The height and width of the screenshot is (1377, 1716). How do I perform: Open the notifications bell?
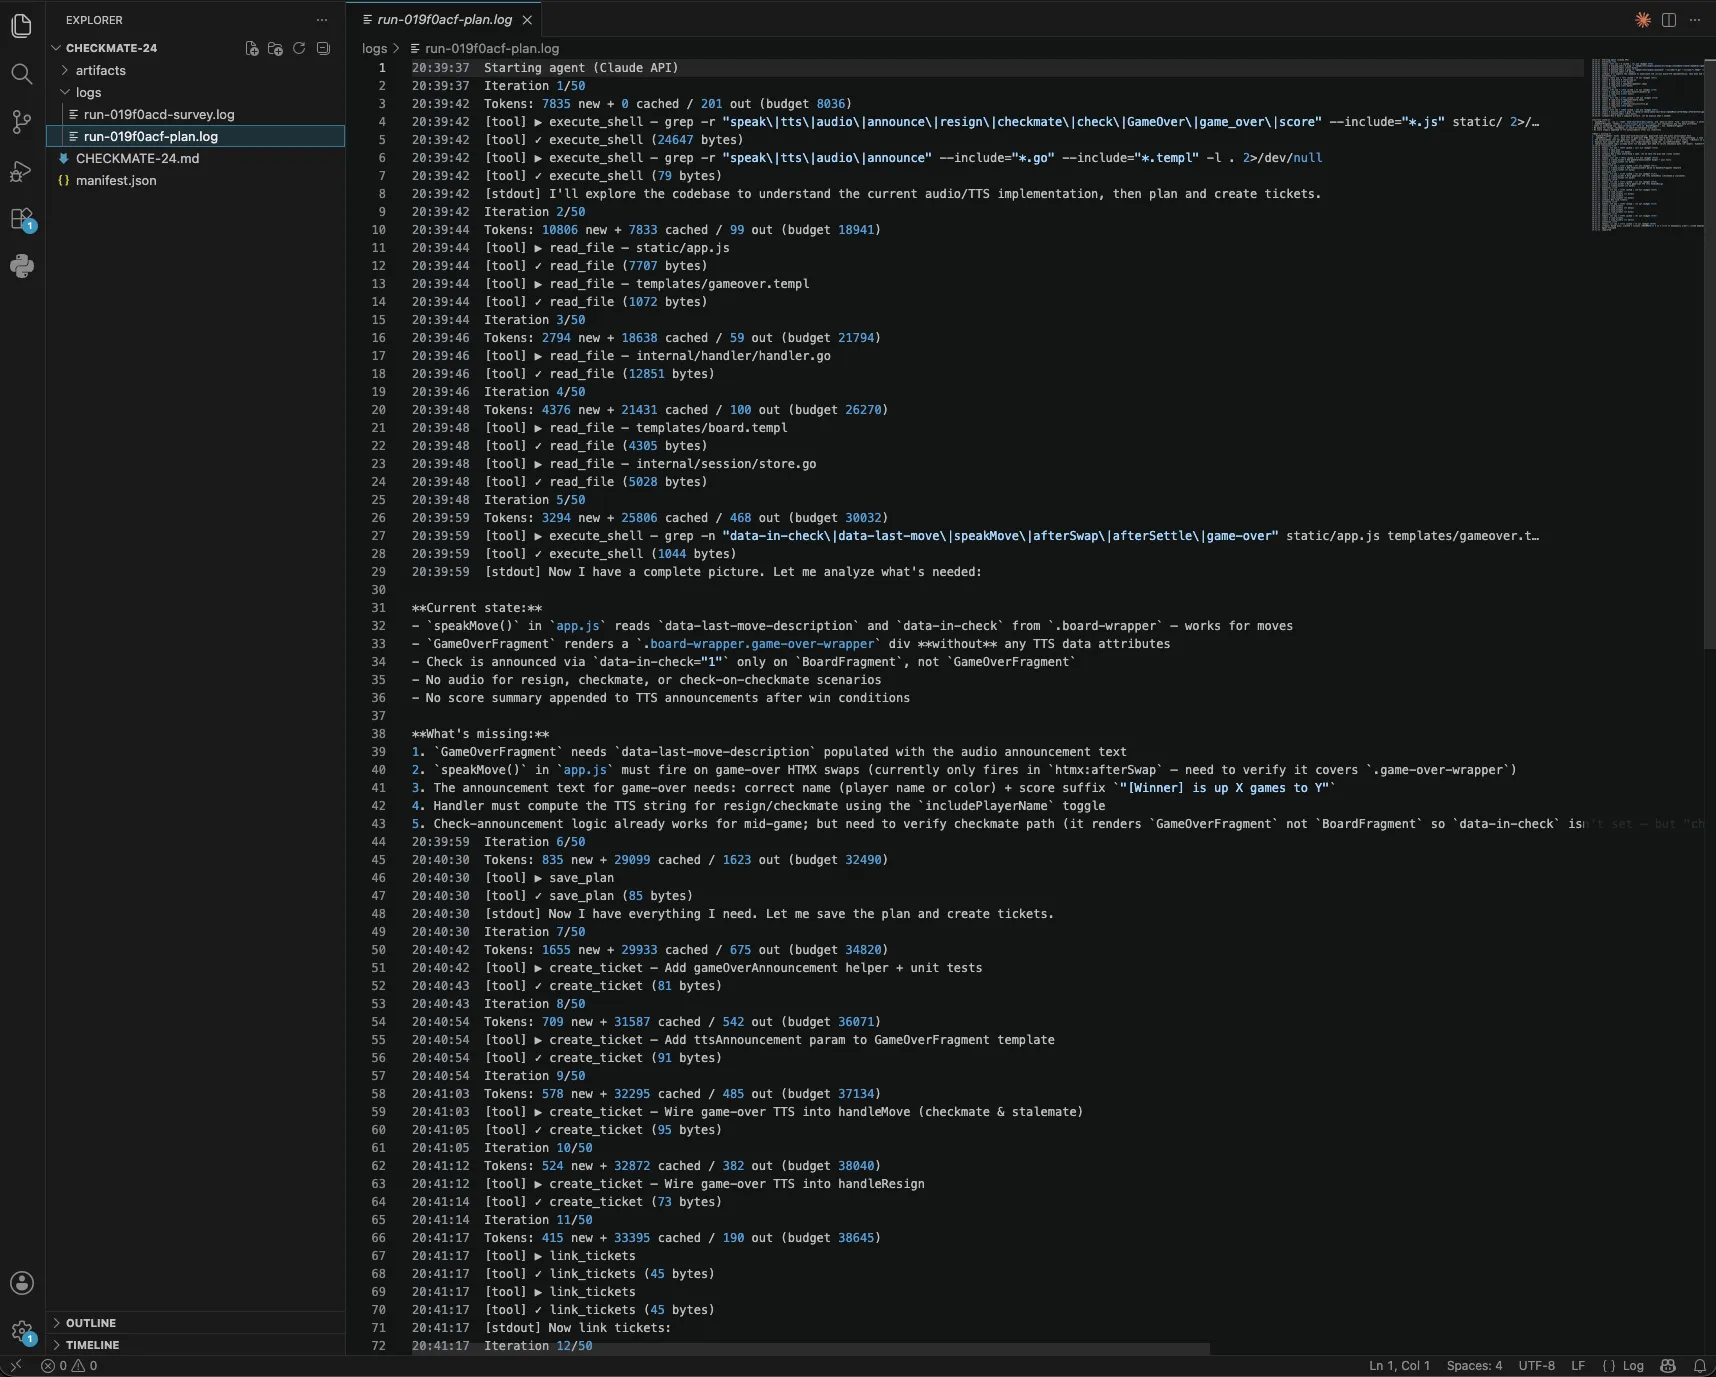tap(1699, 1366)
